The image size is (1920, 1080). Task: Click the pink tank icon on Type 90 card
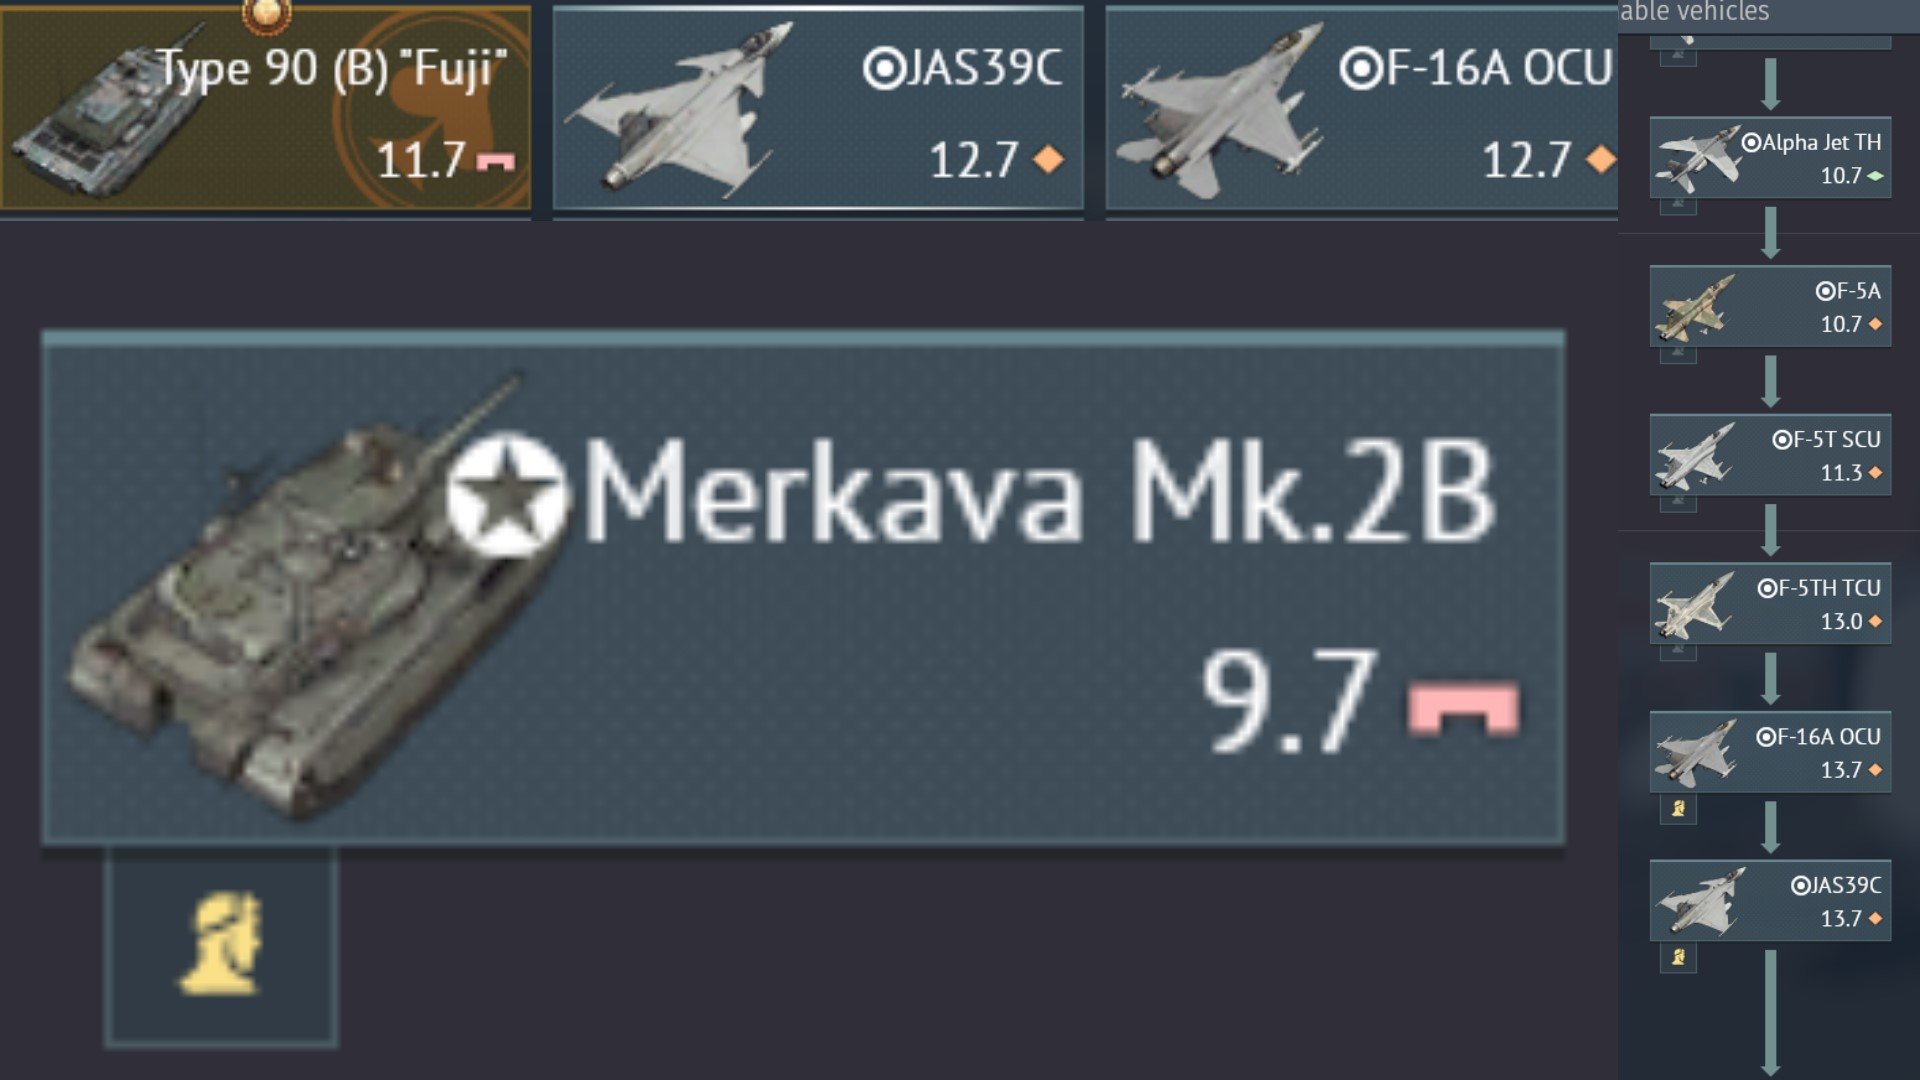click(x=496, y=161)
